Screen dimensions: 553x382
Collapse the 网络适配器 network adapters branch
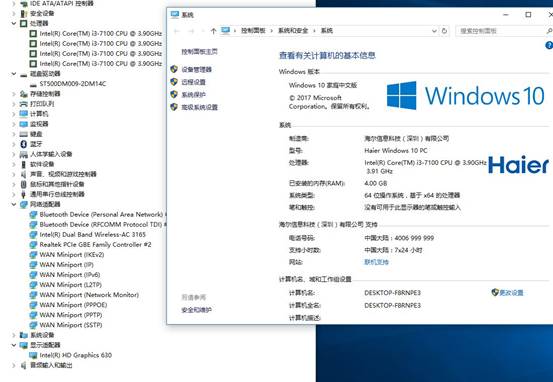tap(14, 204)
